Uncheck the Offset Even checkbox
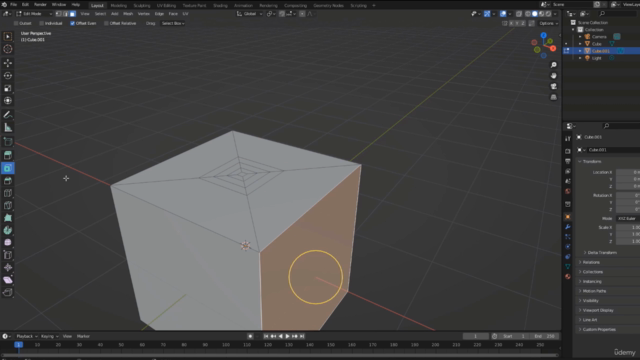Viewport: 640px width, 360px height. pos(72,23)
